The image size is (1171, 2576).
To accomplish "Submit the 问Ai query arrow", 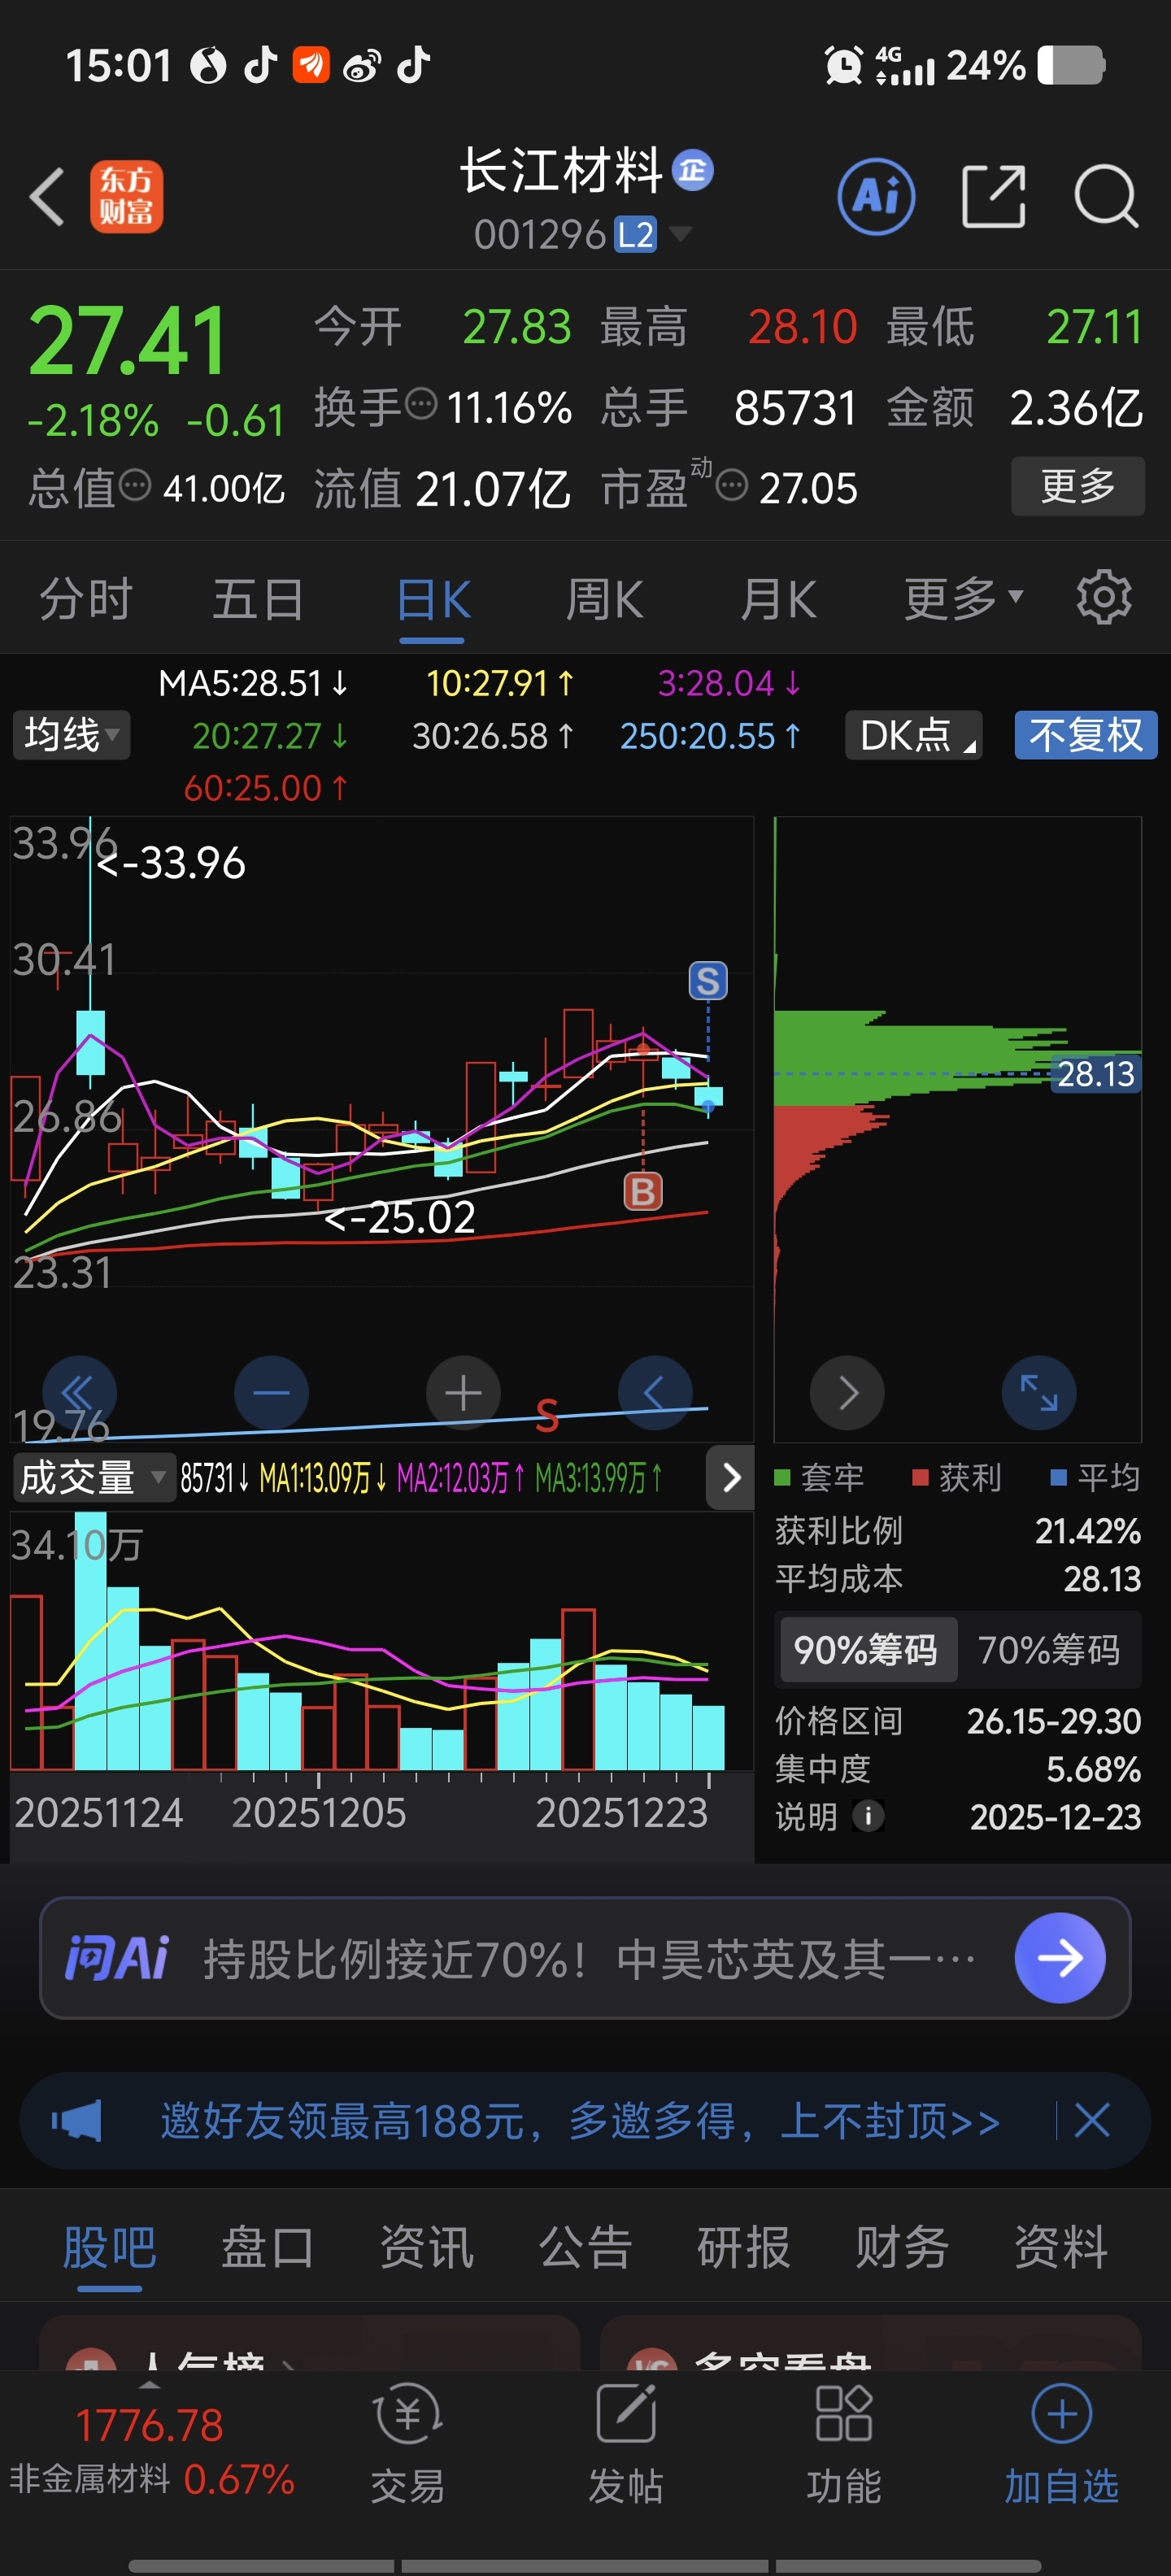I will [1059, 1957].
